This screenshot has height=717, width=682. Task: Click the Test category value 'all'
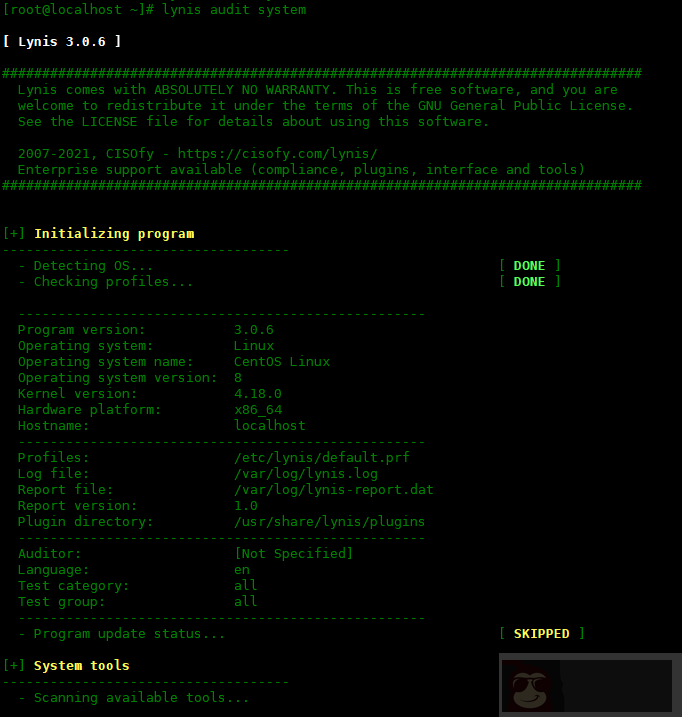click(x=246, y=586)
